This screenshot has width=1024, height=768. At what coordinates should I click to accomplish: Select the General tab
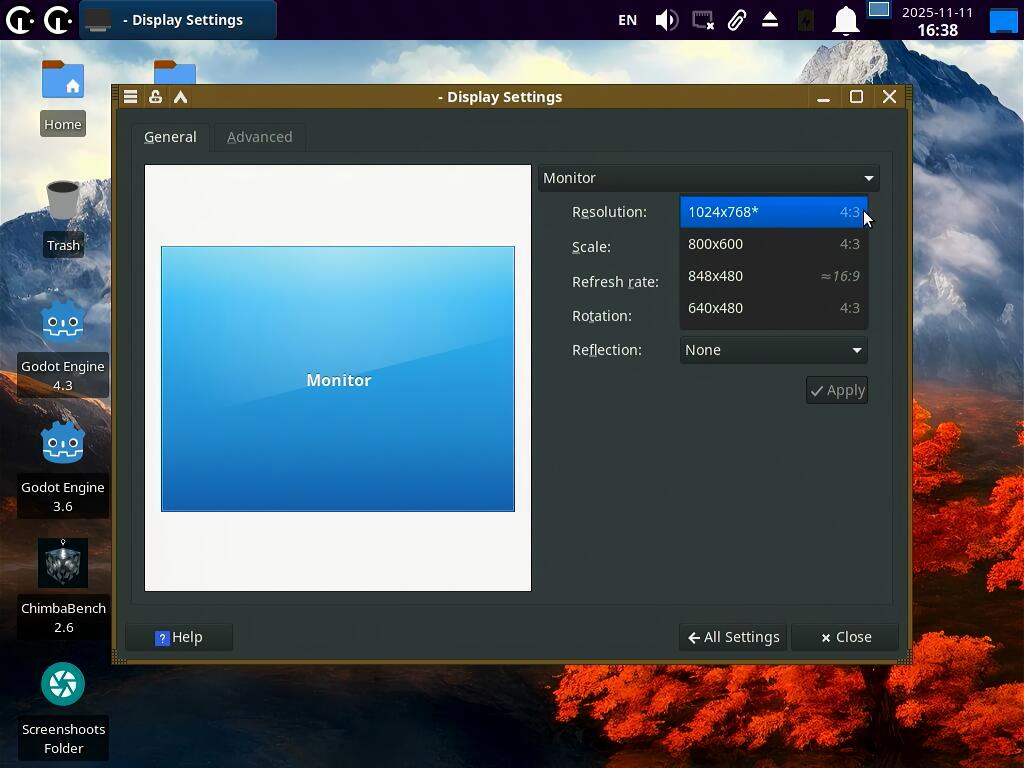[x=170, y=137]
